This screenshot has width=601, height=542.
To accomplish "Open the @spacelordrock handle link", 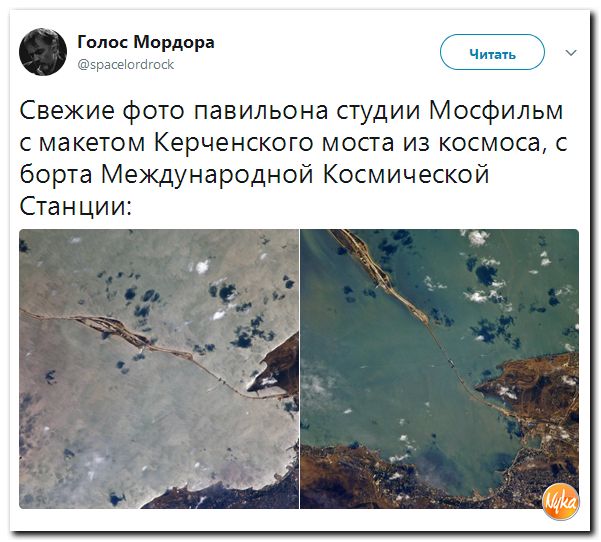I will coord(126,64).
